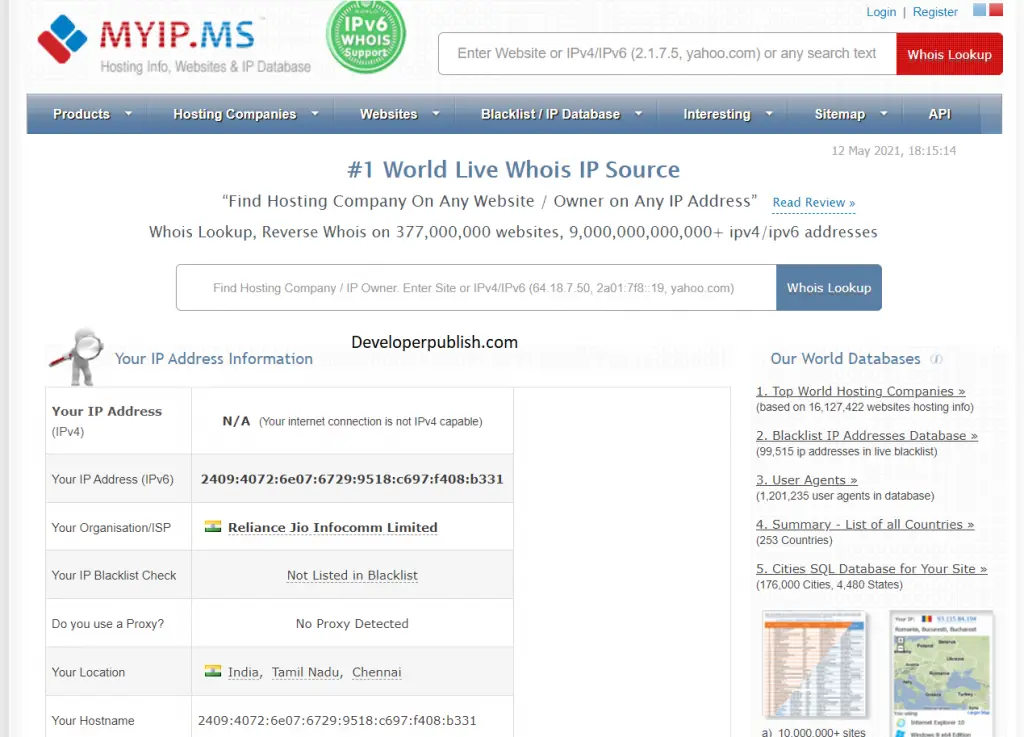Open Summary - List of all Countries link

[865, 524]
